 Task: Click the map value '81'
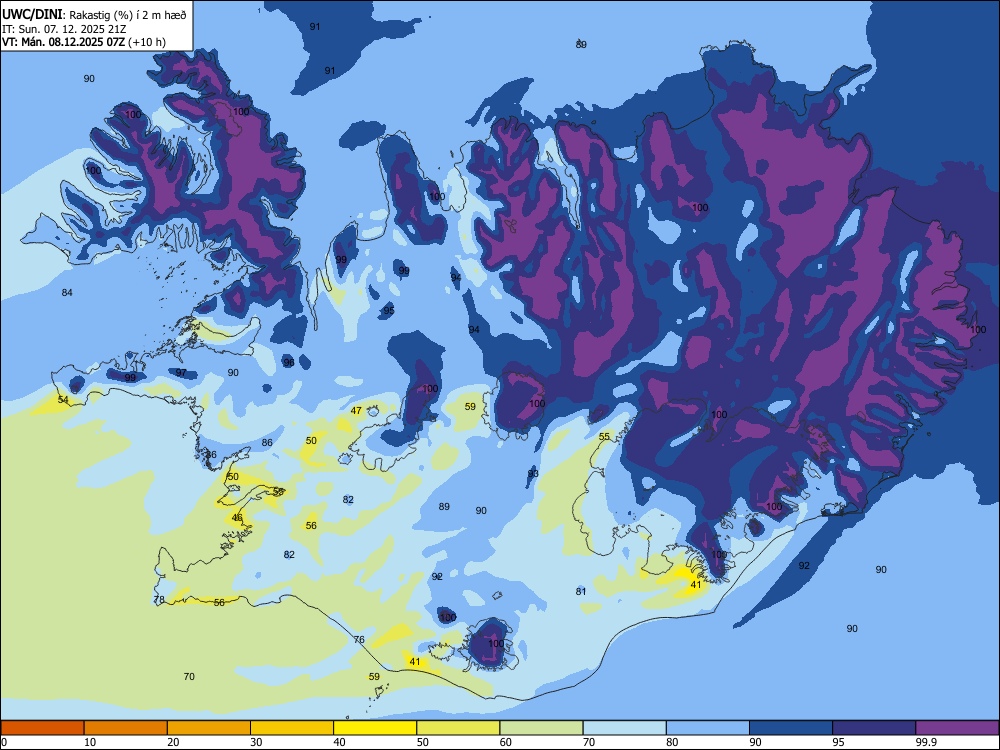(581, 592)
